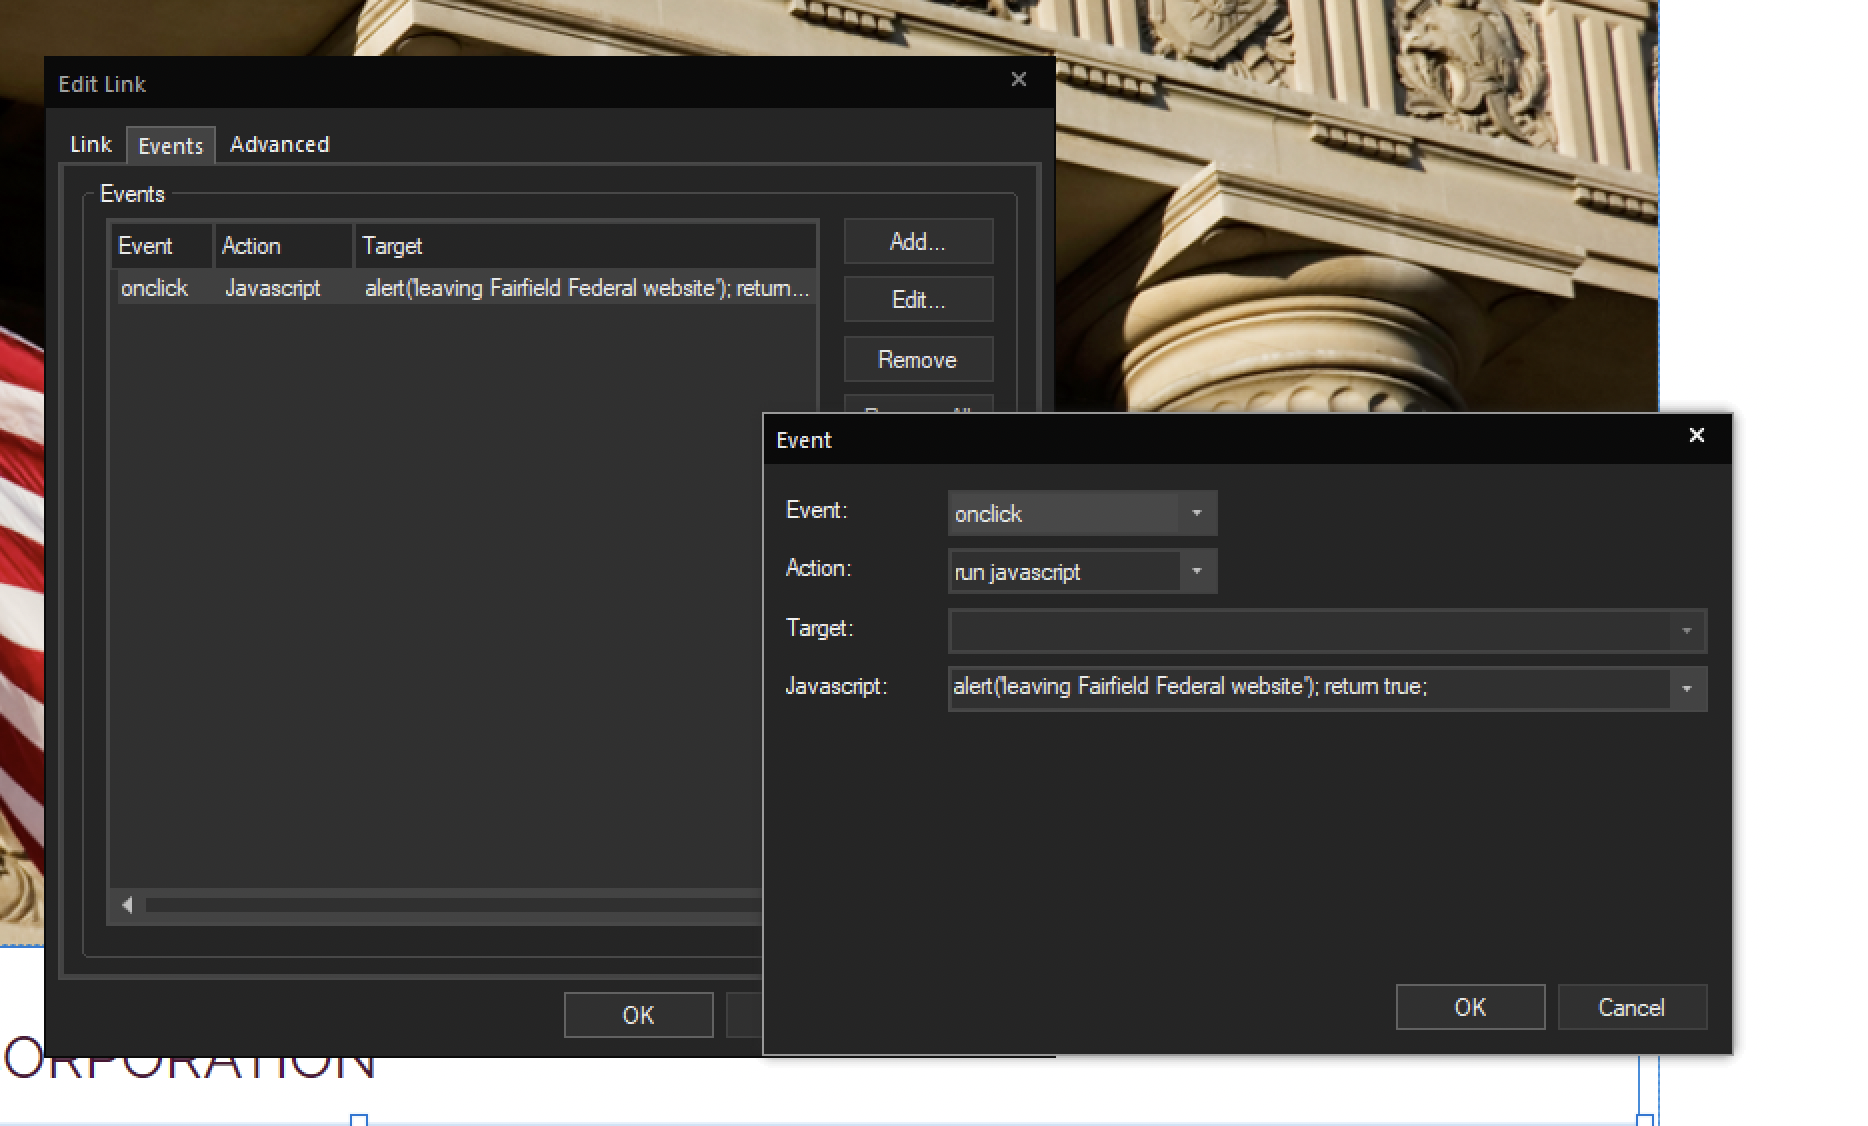Click the alert target cell in events list
Viewport: 1868px width, 1126px height.
click(x=587, y=288)
